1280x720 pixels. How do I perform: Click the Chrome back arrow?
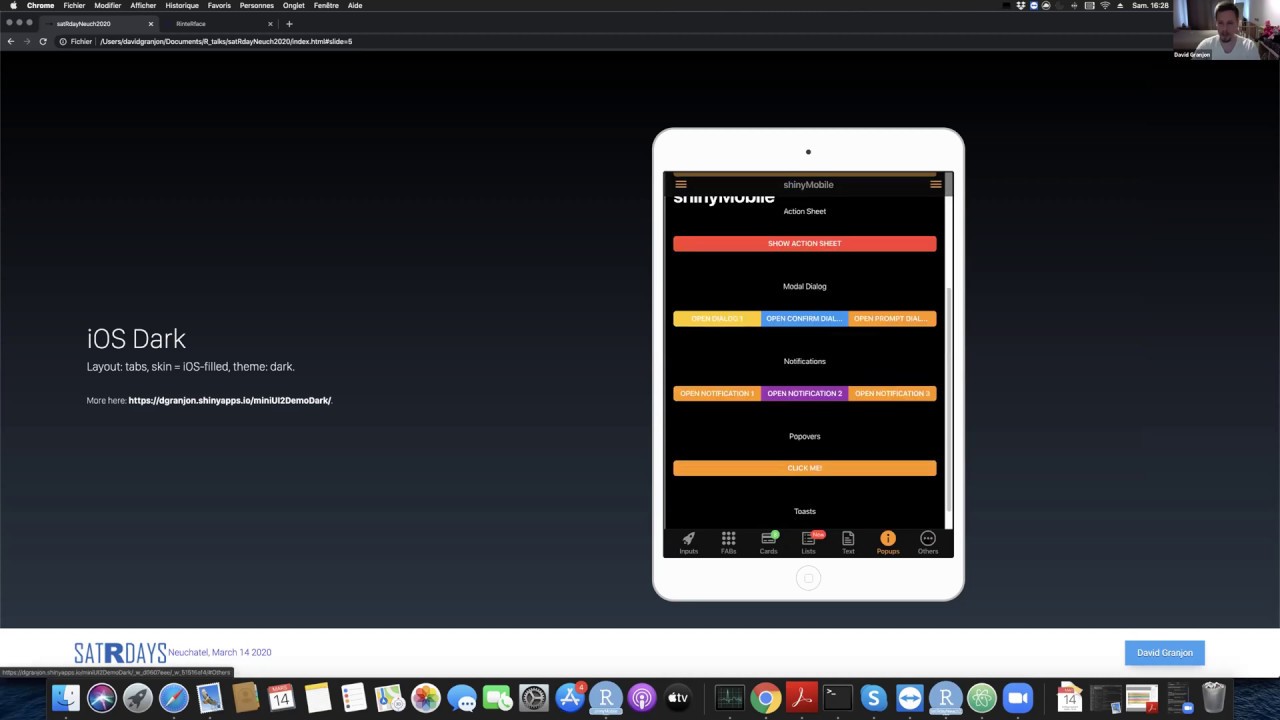(x=10, y=41)
